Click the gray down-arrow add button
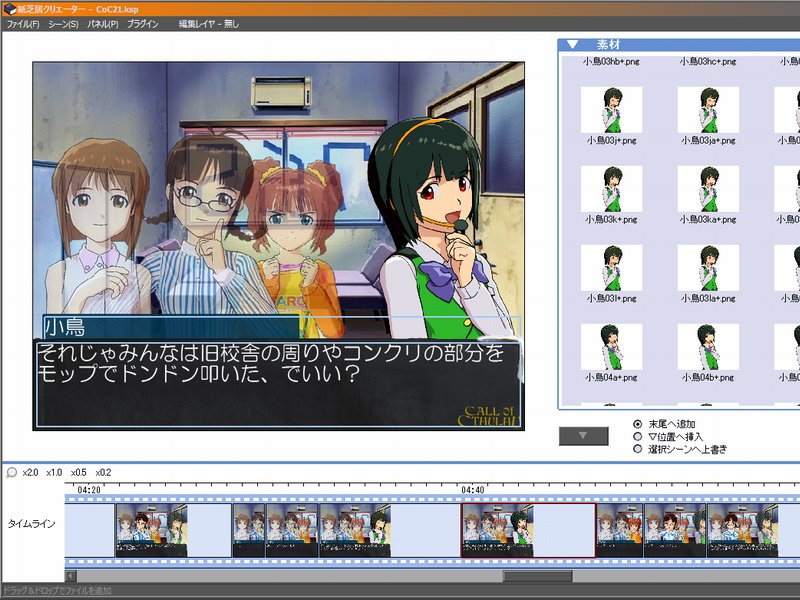 coord(583,436)
